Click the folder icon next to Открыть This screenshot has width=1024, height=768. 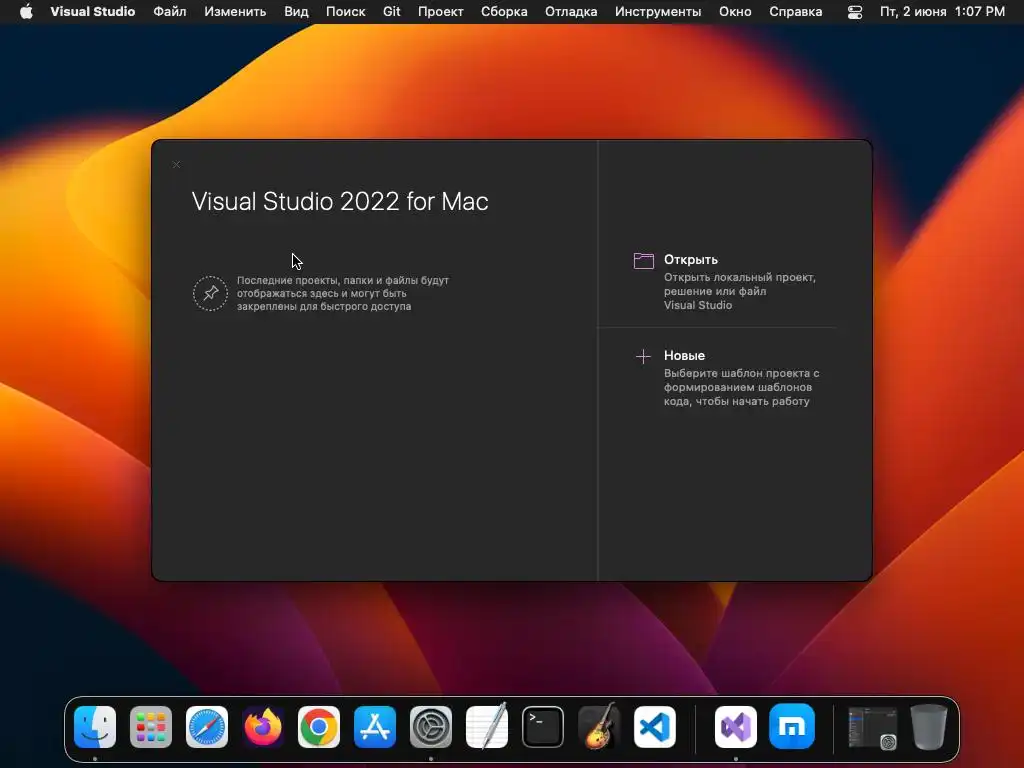point(643,261)
